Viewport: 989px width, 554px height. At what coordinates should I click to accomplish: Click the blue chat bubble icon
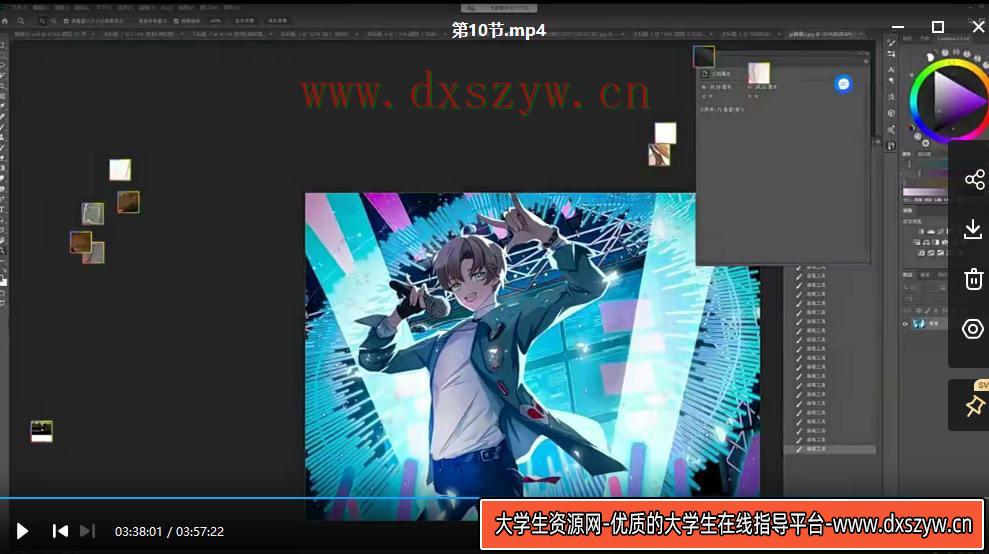[x=843, y=84]
